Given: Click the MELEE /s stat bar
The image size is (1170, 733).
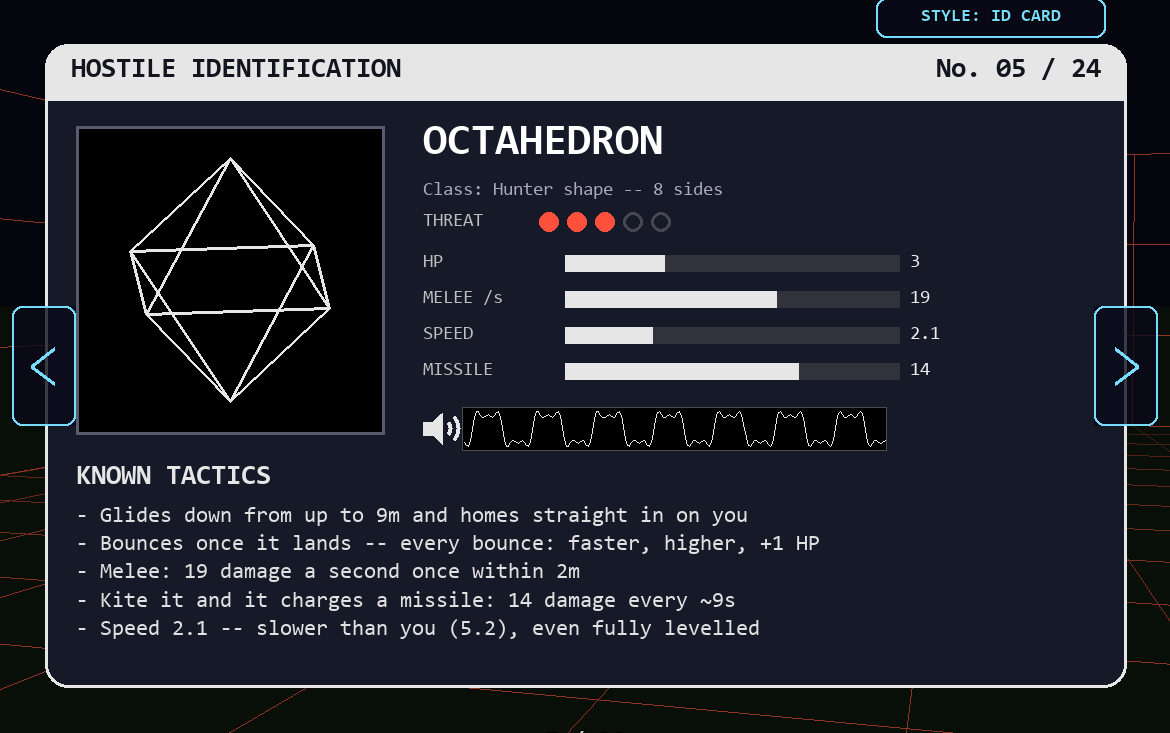Looking at the screenshot, I should point(732,299).
